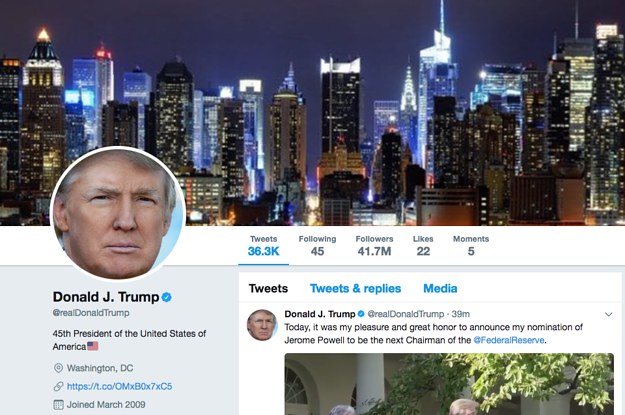Switch to the Tweets & replies tab
The width and height of the screenshot is (625, 415).
point(356,288)
